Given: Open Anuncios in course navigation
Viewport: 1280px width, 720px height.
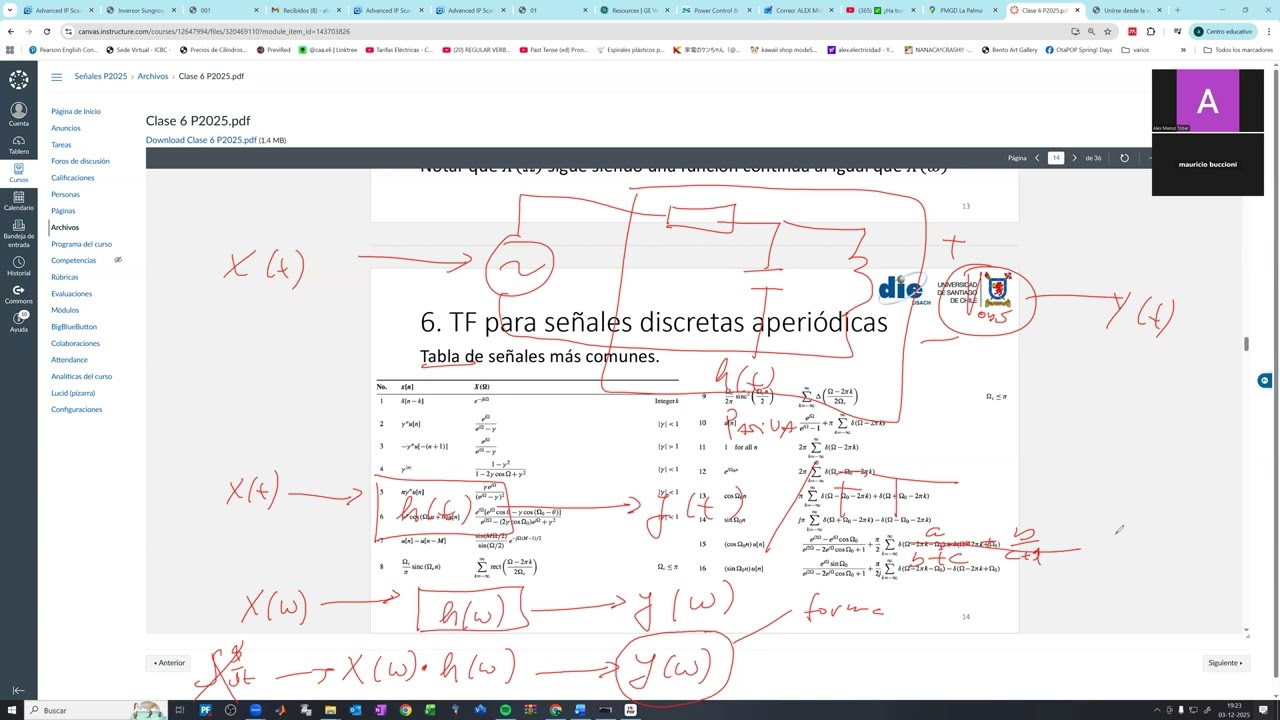Looking at the screenshot, I should pos(66,128).
